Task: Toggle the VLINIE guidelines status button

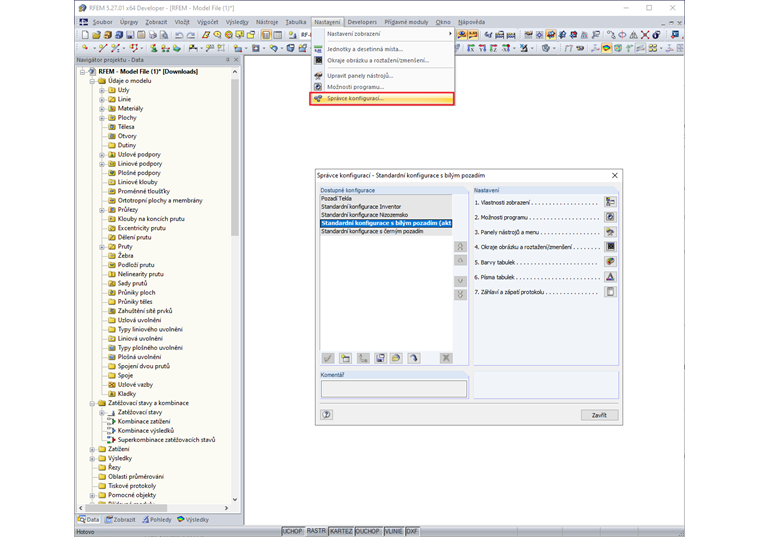Action: [x=393, y=531]
